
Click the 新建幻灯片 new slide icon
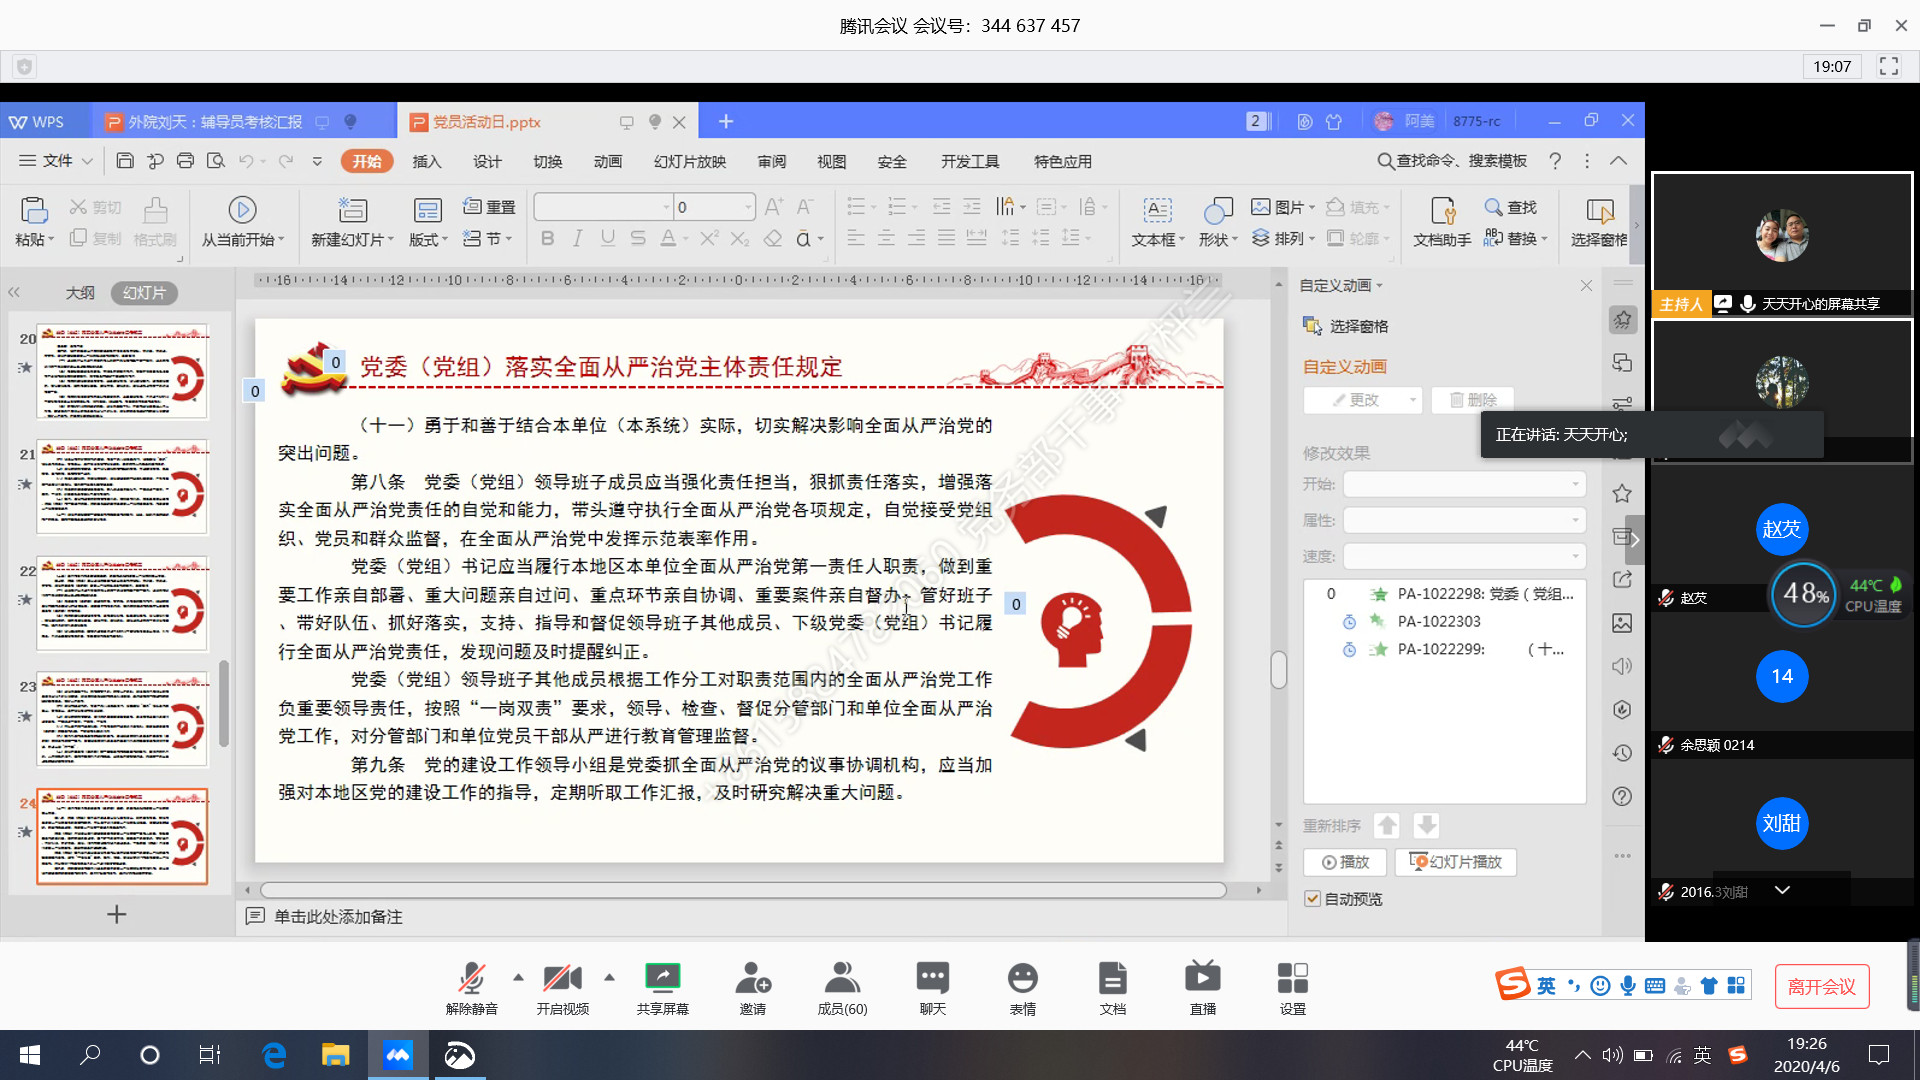click(x=352, y=210)
